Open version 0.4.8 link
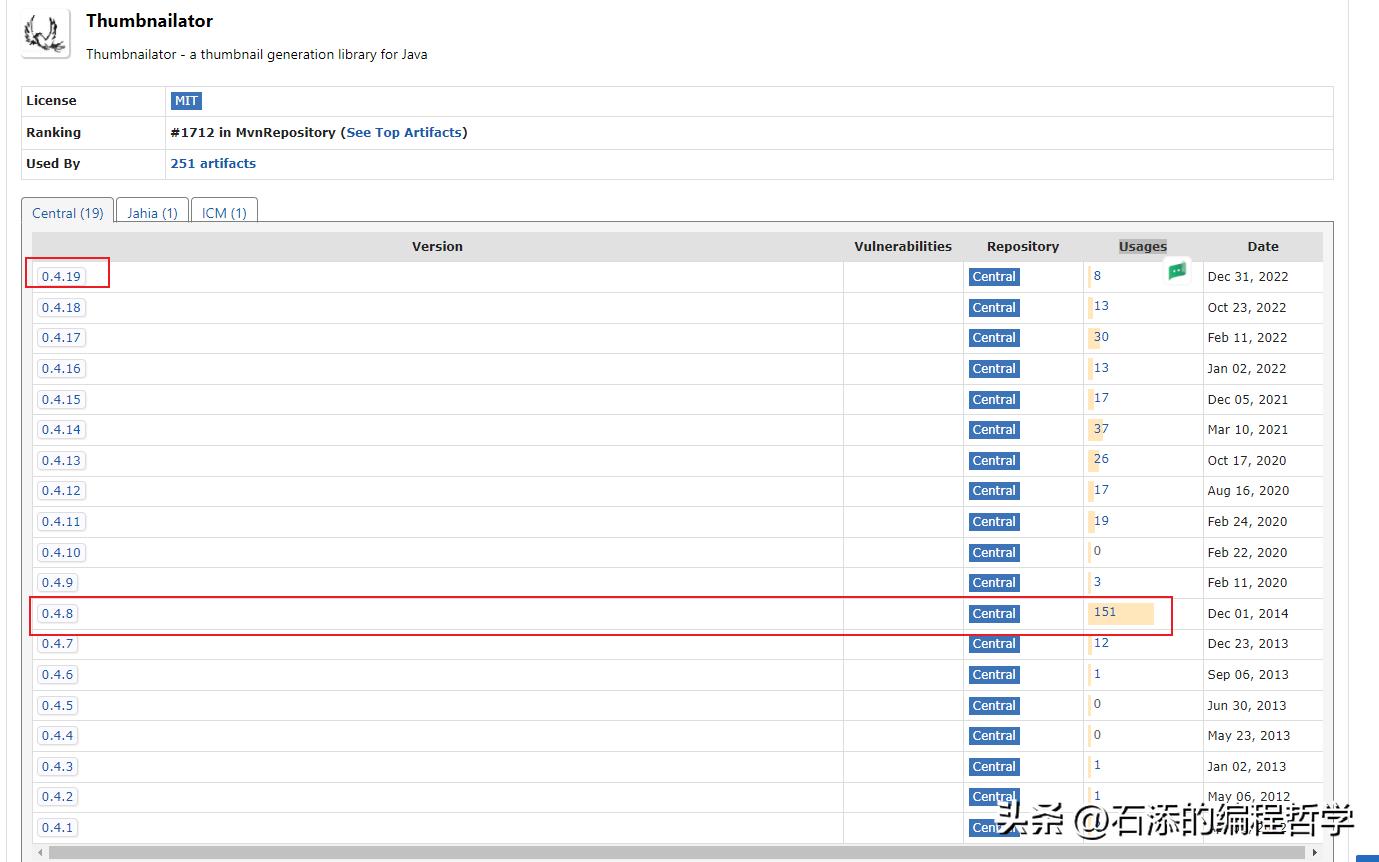The width and height of the screenshot is (1379, 862). tap(58, 614)
